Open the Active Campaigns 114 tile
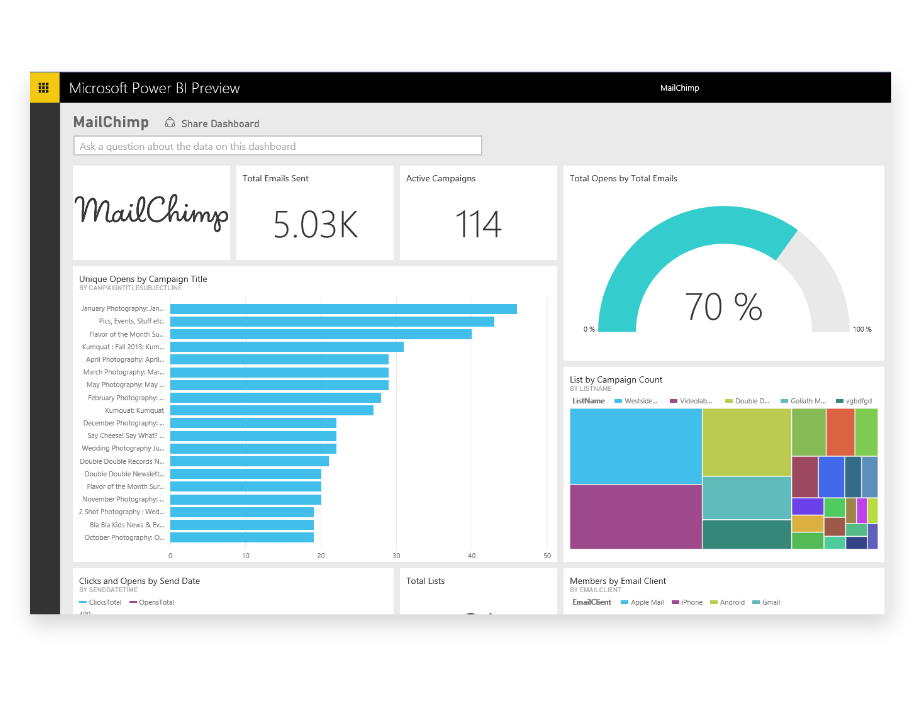 click(x=478, y=213)
